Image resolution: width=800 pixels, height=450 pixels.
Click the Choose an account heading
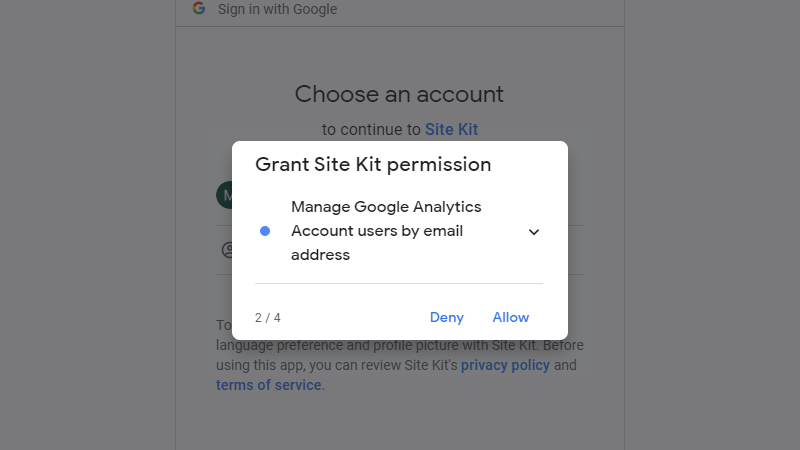click(399, 94)
